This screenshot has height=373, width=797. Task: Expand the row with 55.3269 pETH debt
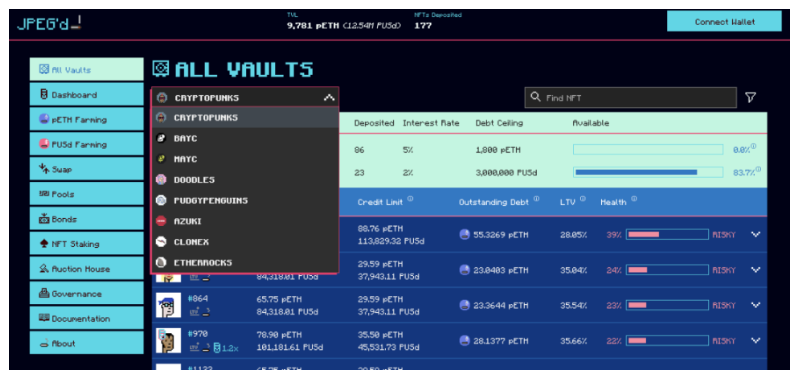(755, 234)
